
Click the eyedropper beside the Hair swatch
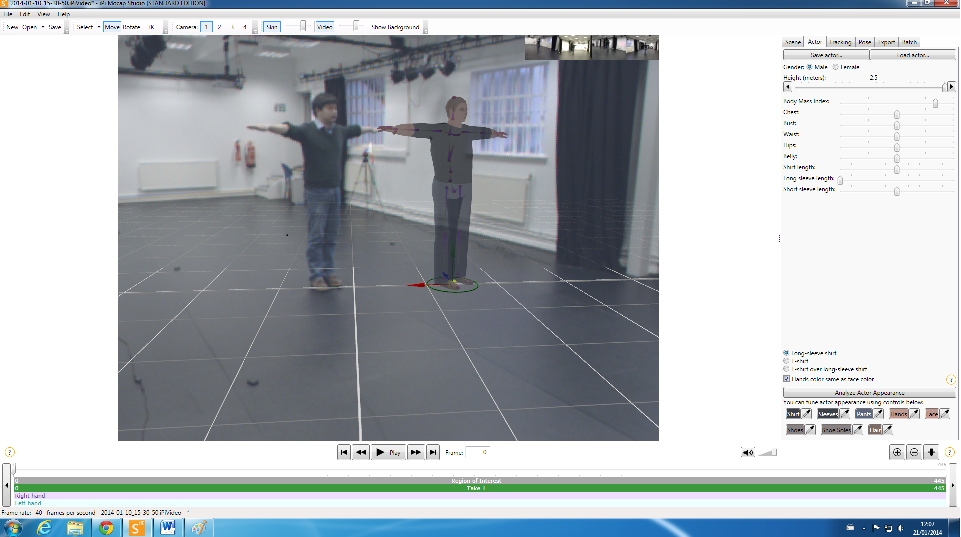pyautogui.click(x=887, y=430)
